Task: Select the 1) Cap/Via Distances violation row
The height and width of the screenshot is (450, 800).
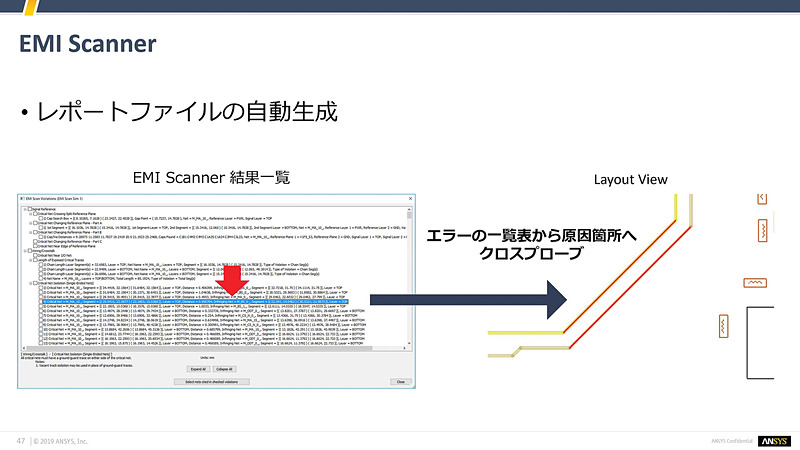Action: pos(224,237)
